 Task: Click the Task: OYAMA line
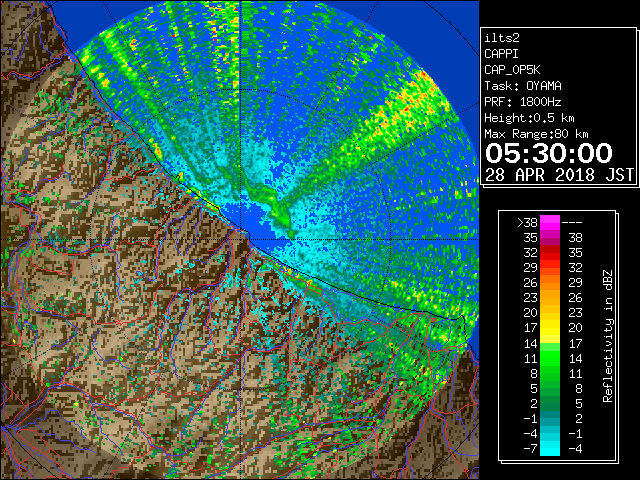pyautogui.click(x=523, y=86)
